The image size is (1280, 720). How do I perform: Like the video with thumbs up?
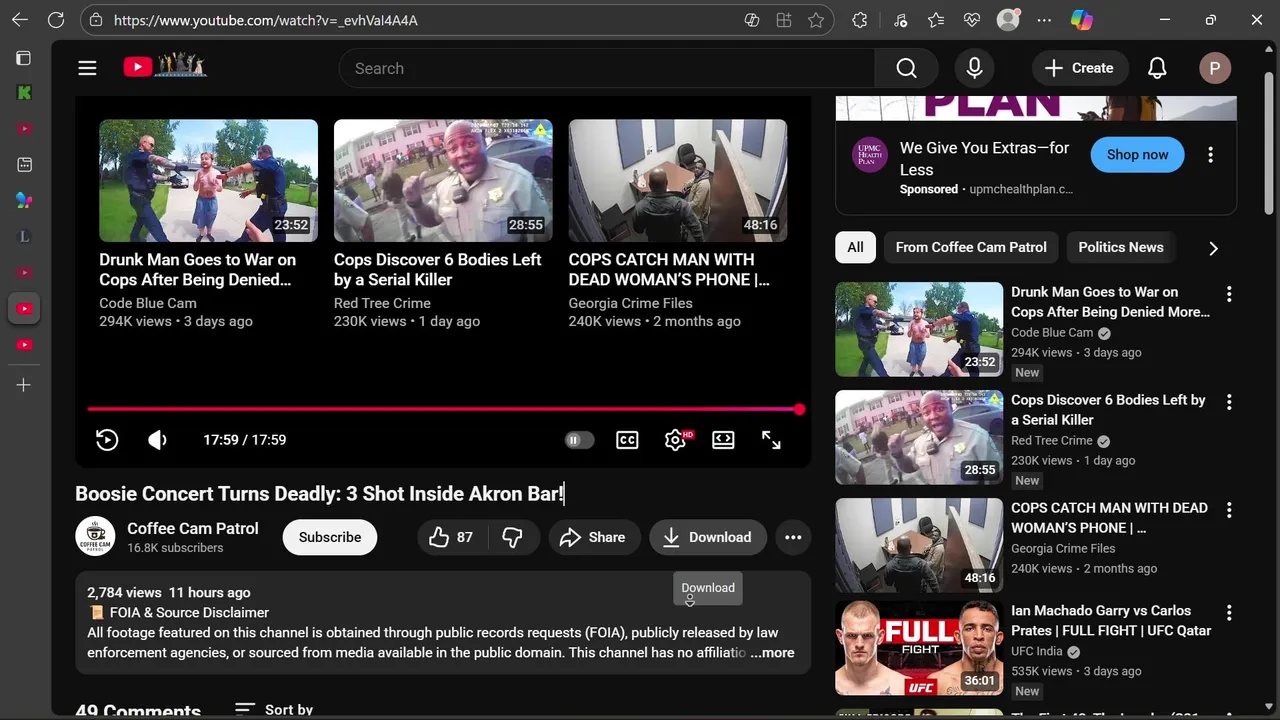pos(451,537)
